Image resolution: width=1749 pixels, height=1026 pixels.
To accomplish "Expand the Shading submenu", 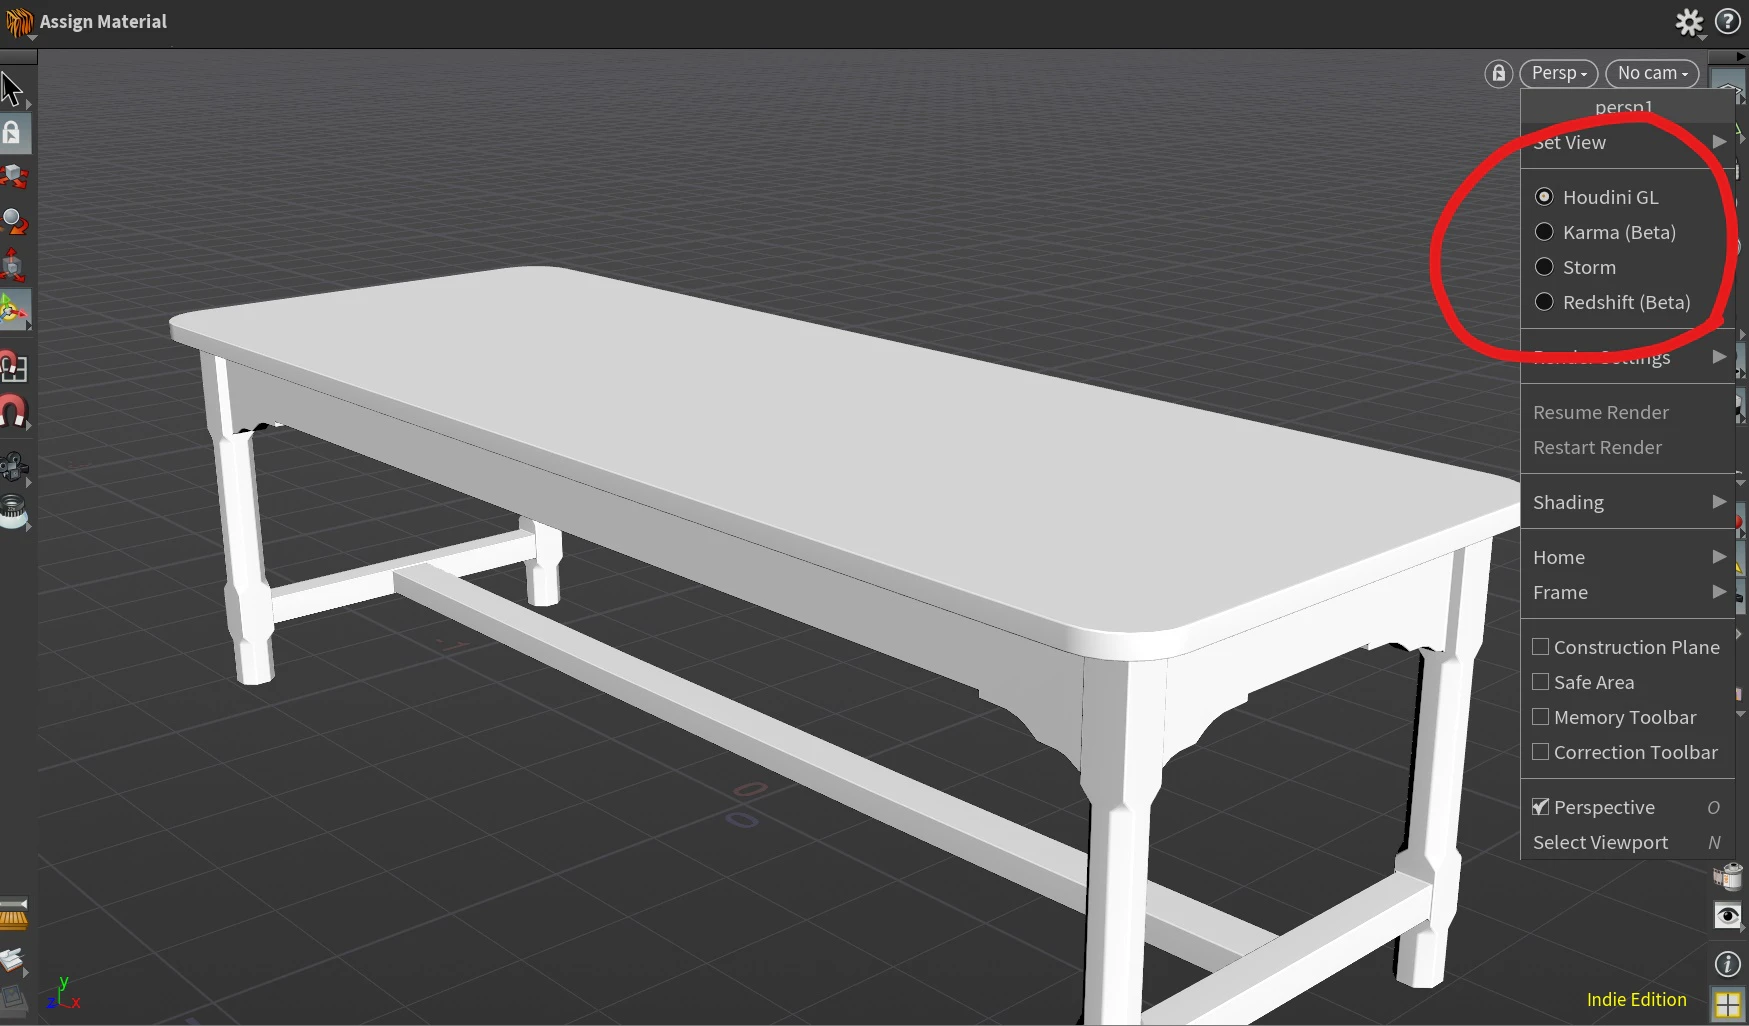I will (1627, 502).
